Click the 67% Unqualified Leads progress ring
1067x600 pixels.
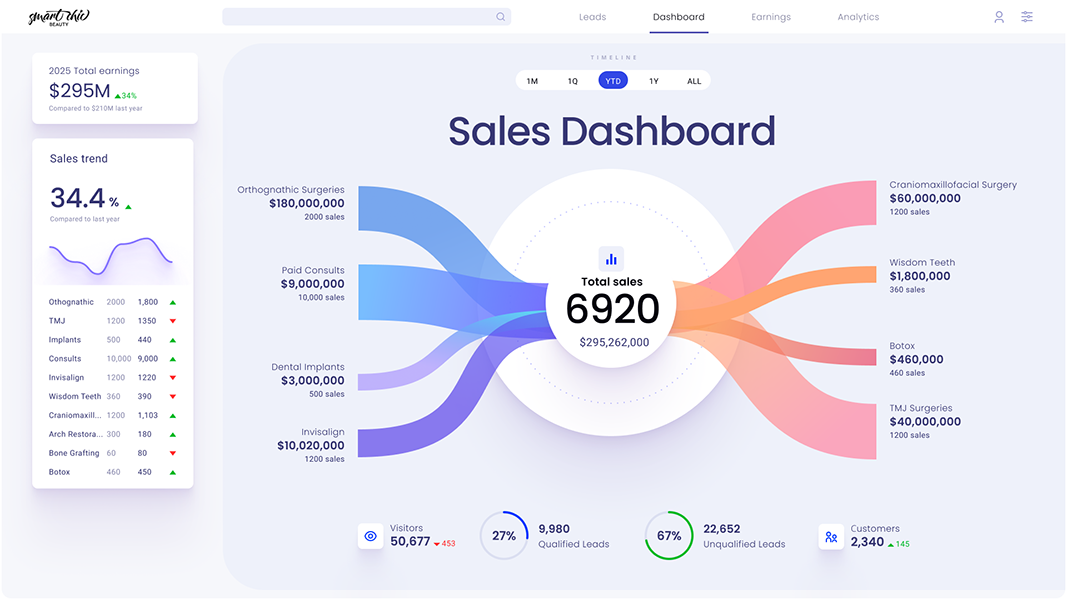(x=669, y=536)
